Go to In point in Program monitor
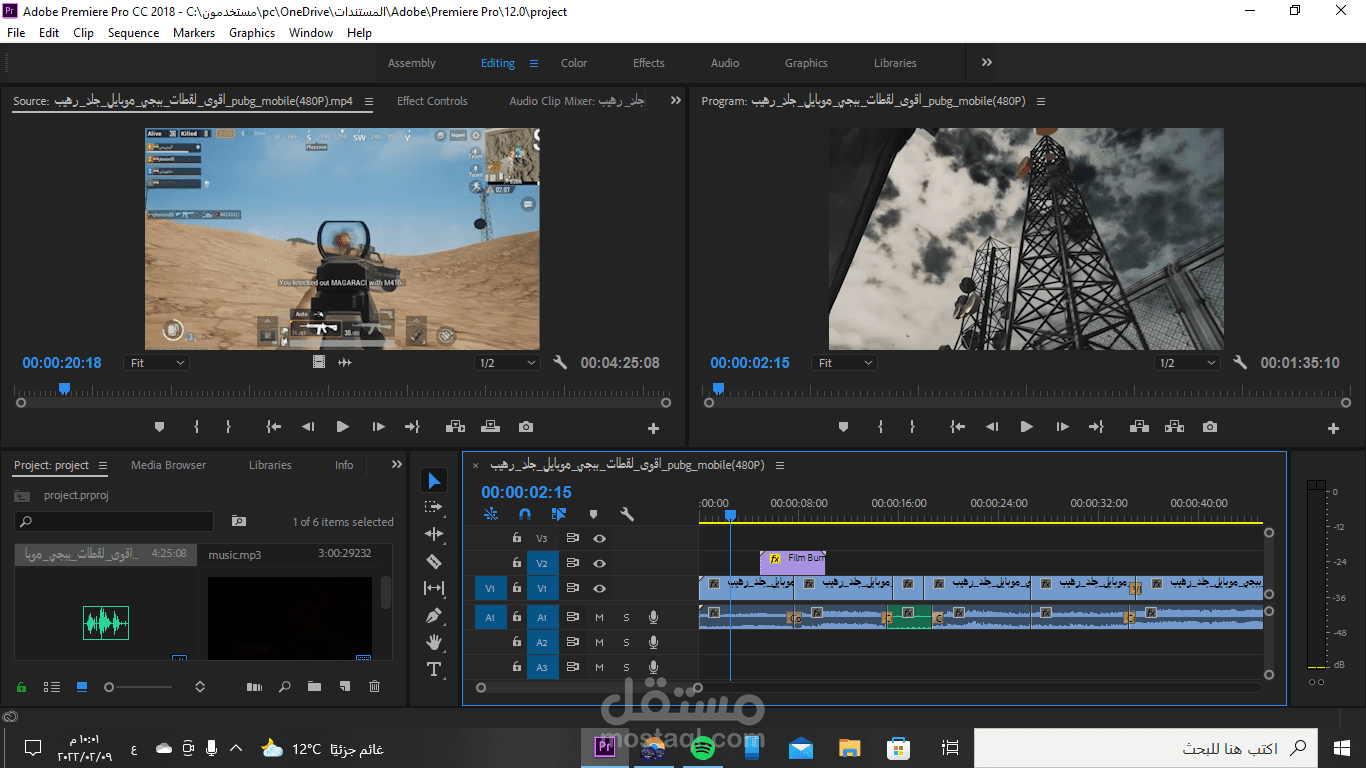Screen dimensions: 1366x768 point(958,427)
